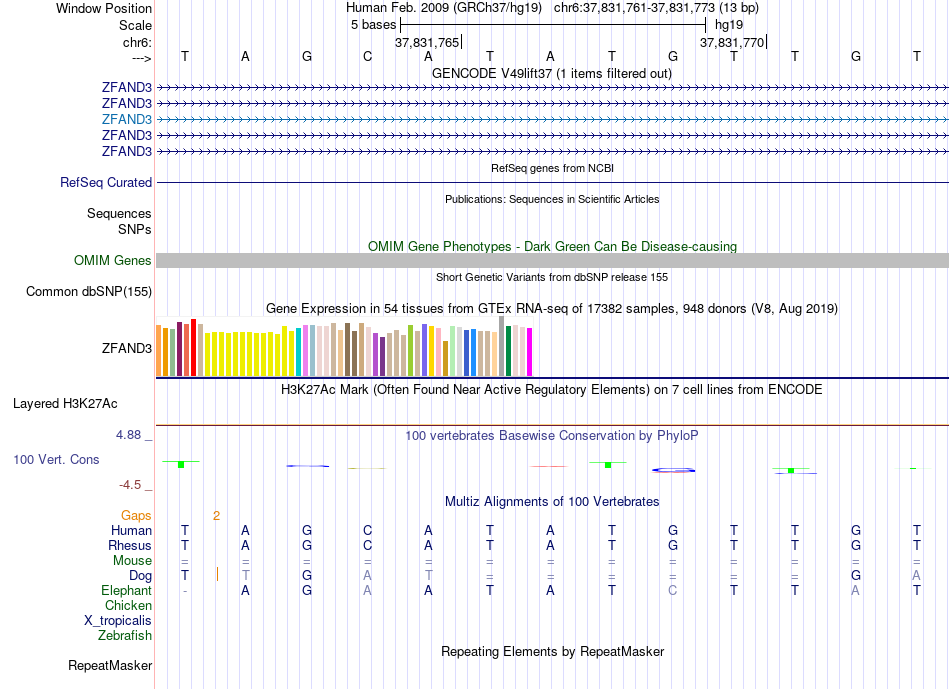Click the chr6: ruler label

tap(137, 42)
